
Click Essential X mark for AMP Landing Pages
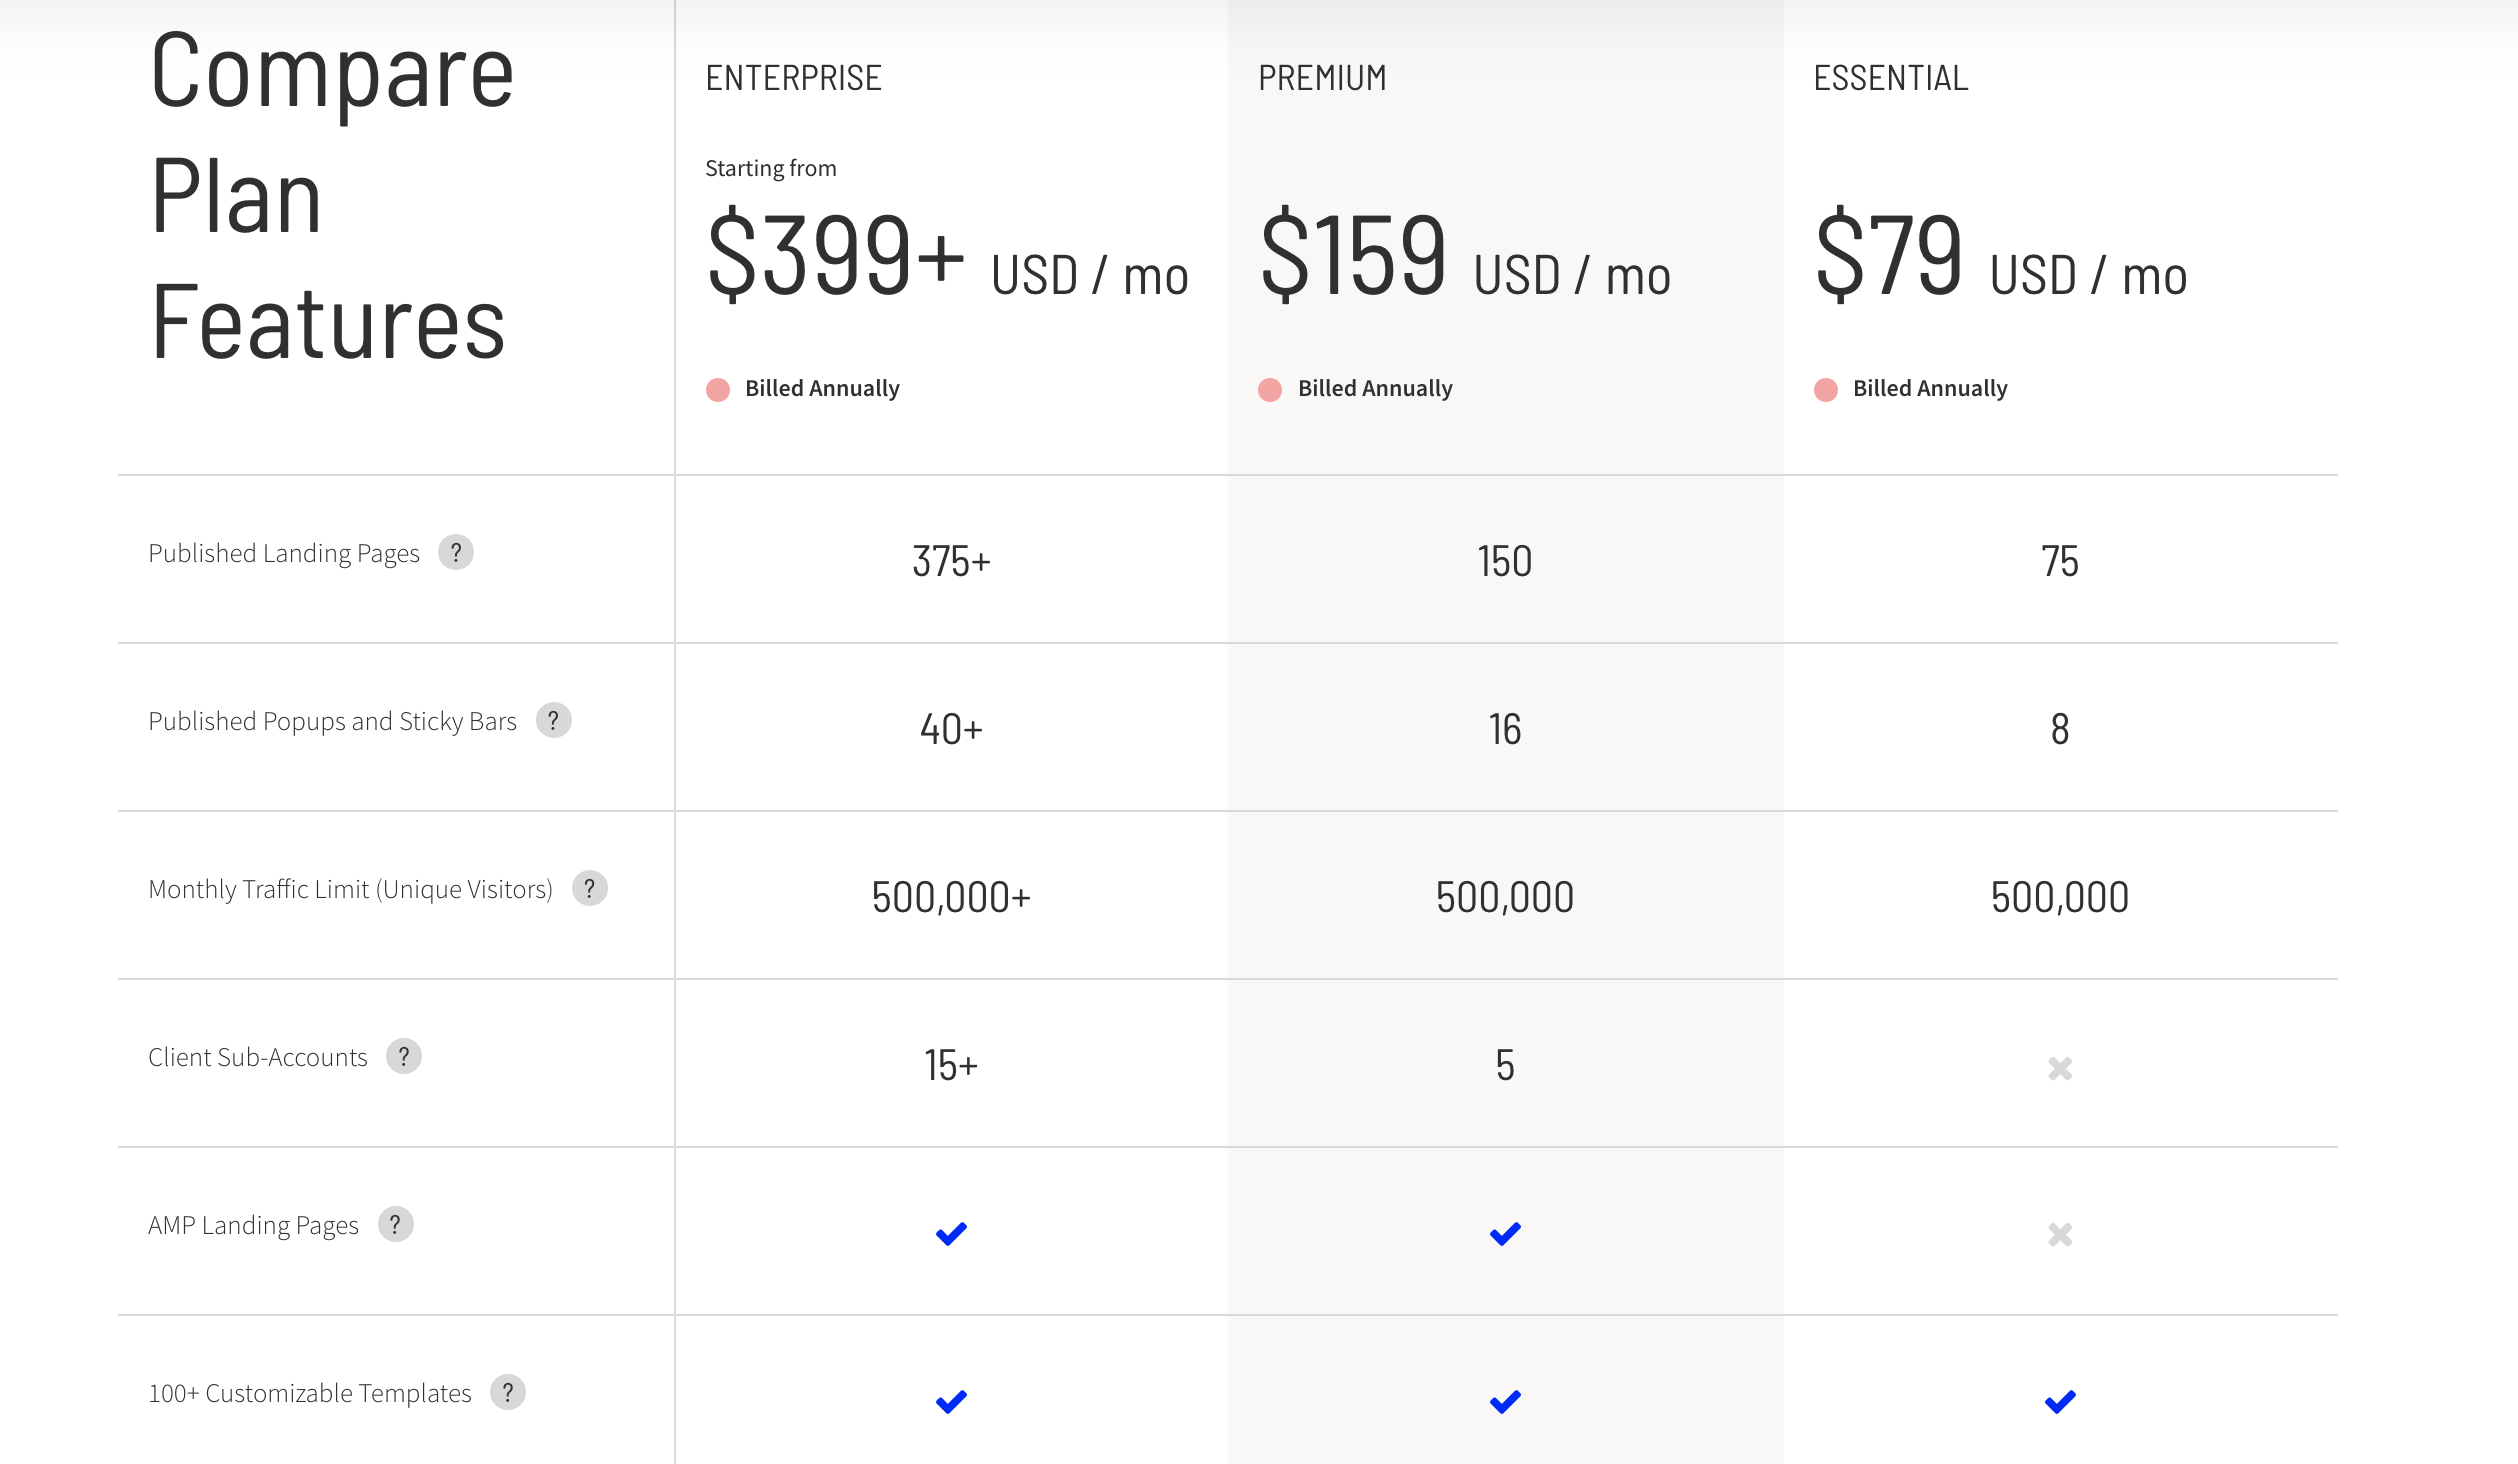click(2060, 1234)
